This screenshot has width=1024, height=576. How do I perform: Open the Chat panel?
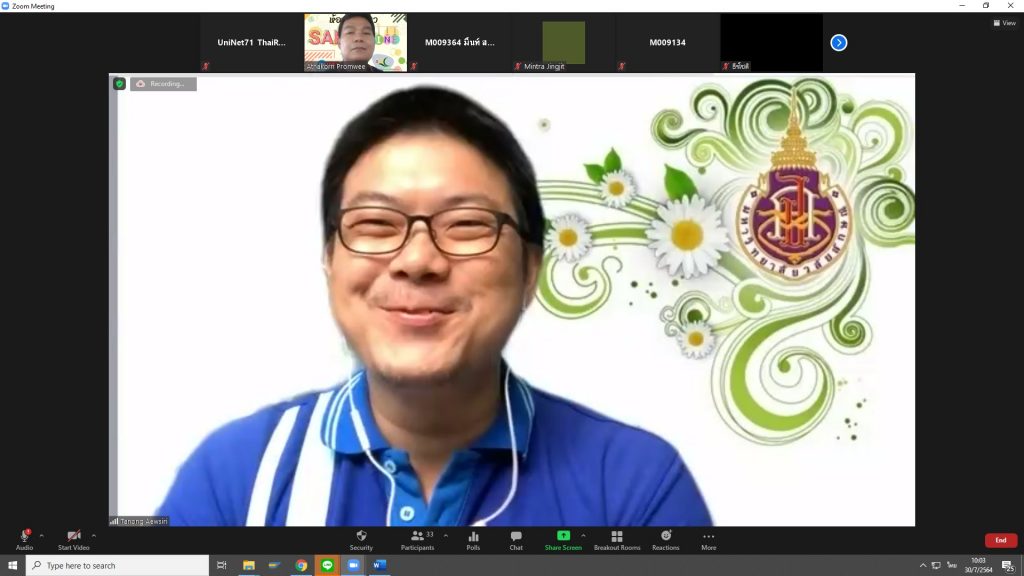click(x=516, y=539)
